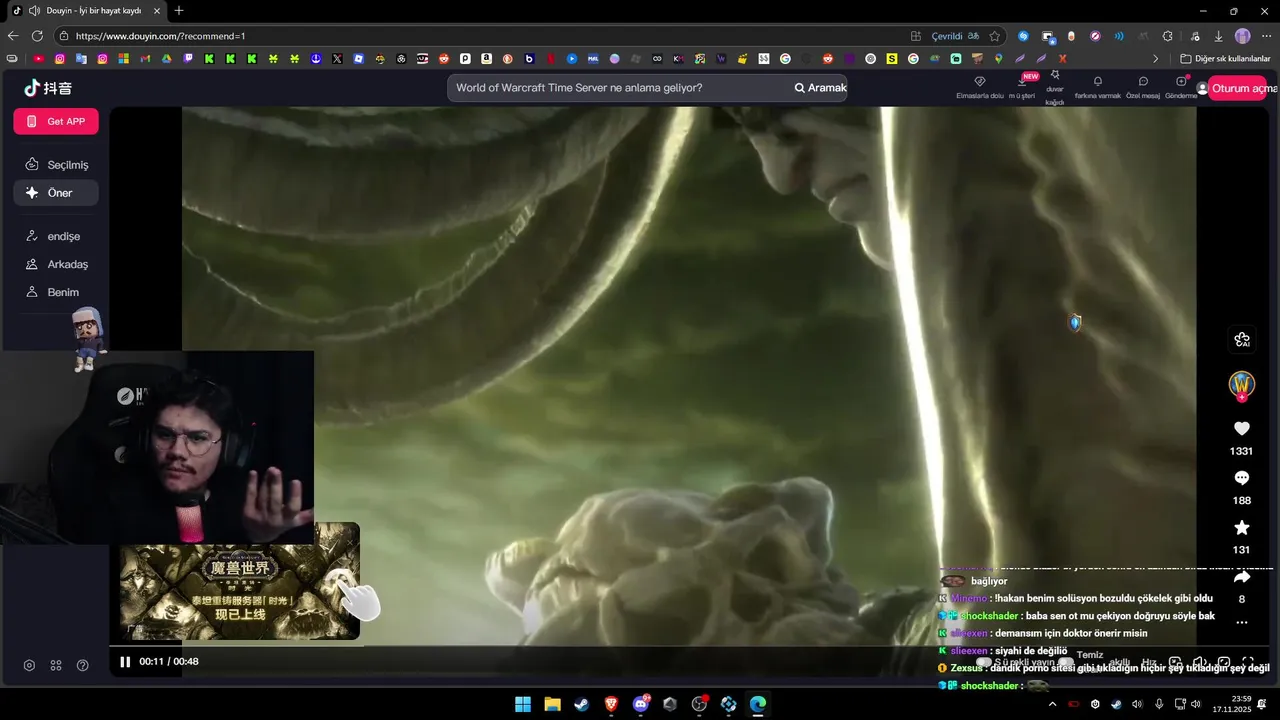Bookmark page with star icon in address bar
This screenshot has height=720, width=1280.
click(995, 36)
